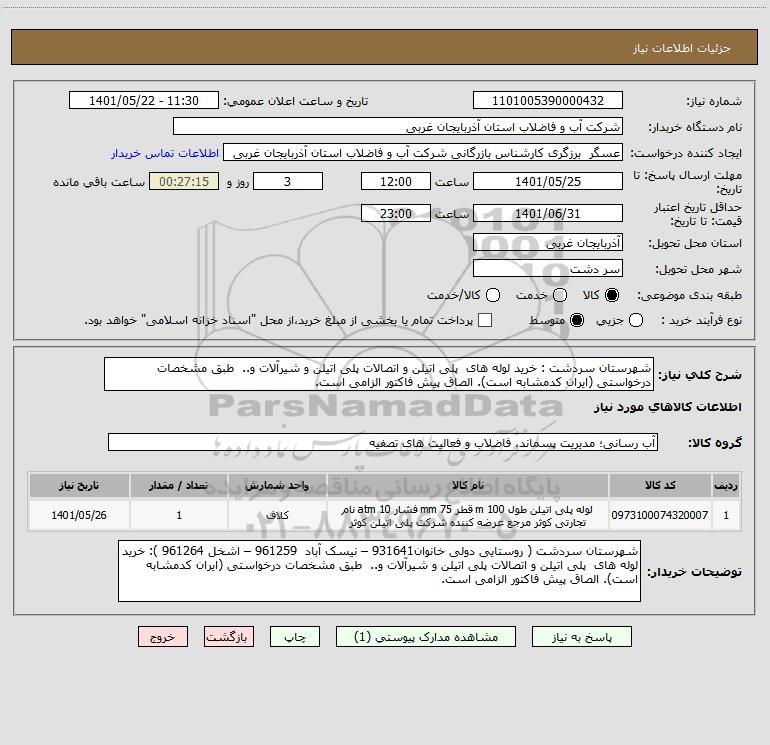Click page title جزئیات اطلاعات نیاز
770x745 pixels.
pyautogui.click(x=682, y=48)
